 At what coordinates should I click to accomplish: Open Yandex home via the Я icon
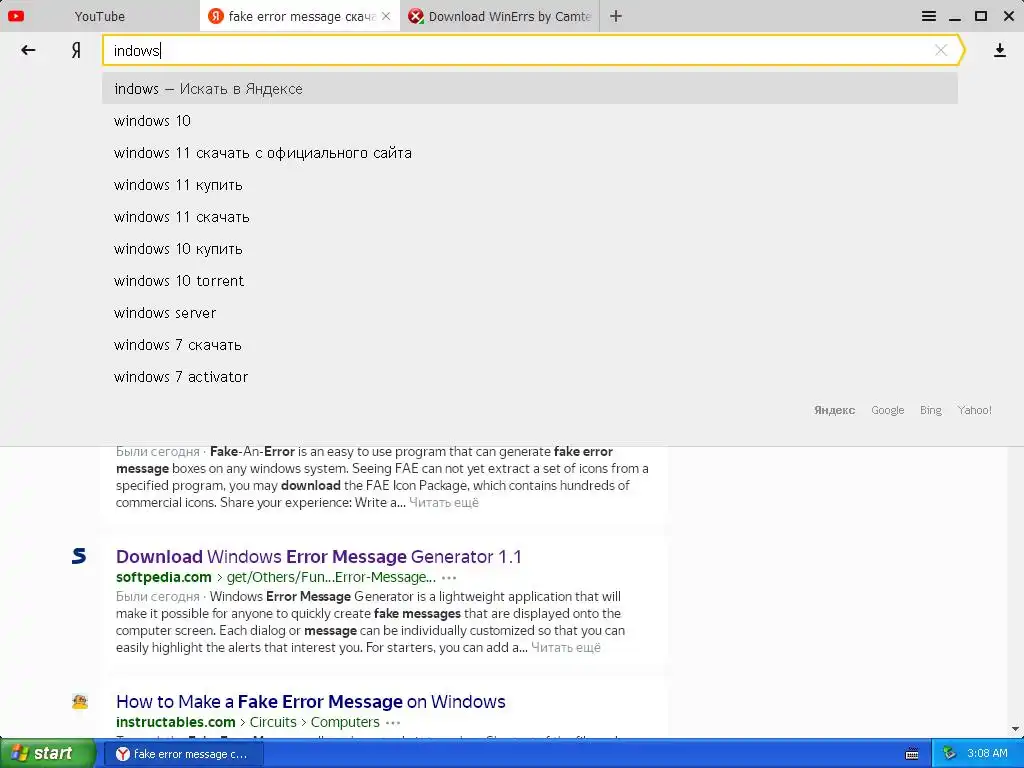[x=76, y=50]
